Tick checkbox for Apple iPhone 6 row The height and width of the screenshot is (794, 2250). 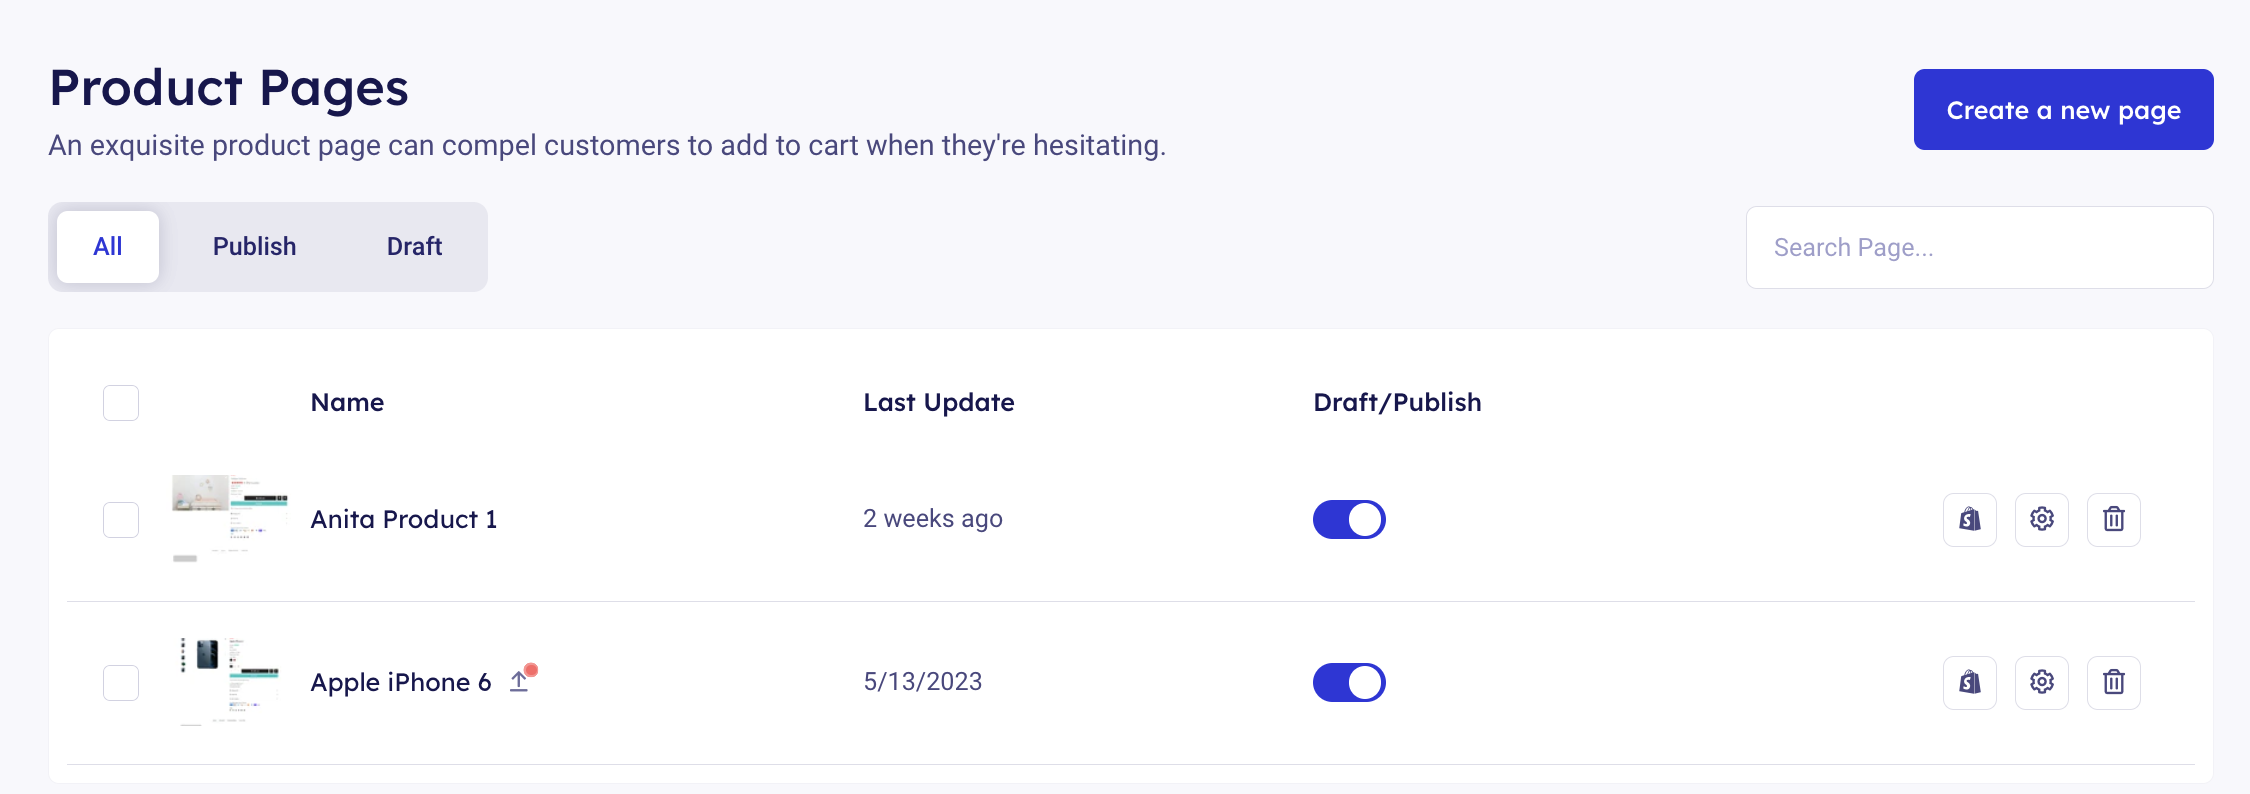pyautogui.click(x=121, y=683)
